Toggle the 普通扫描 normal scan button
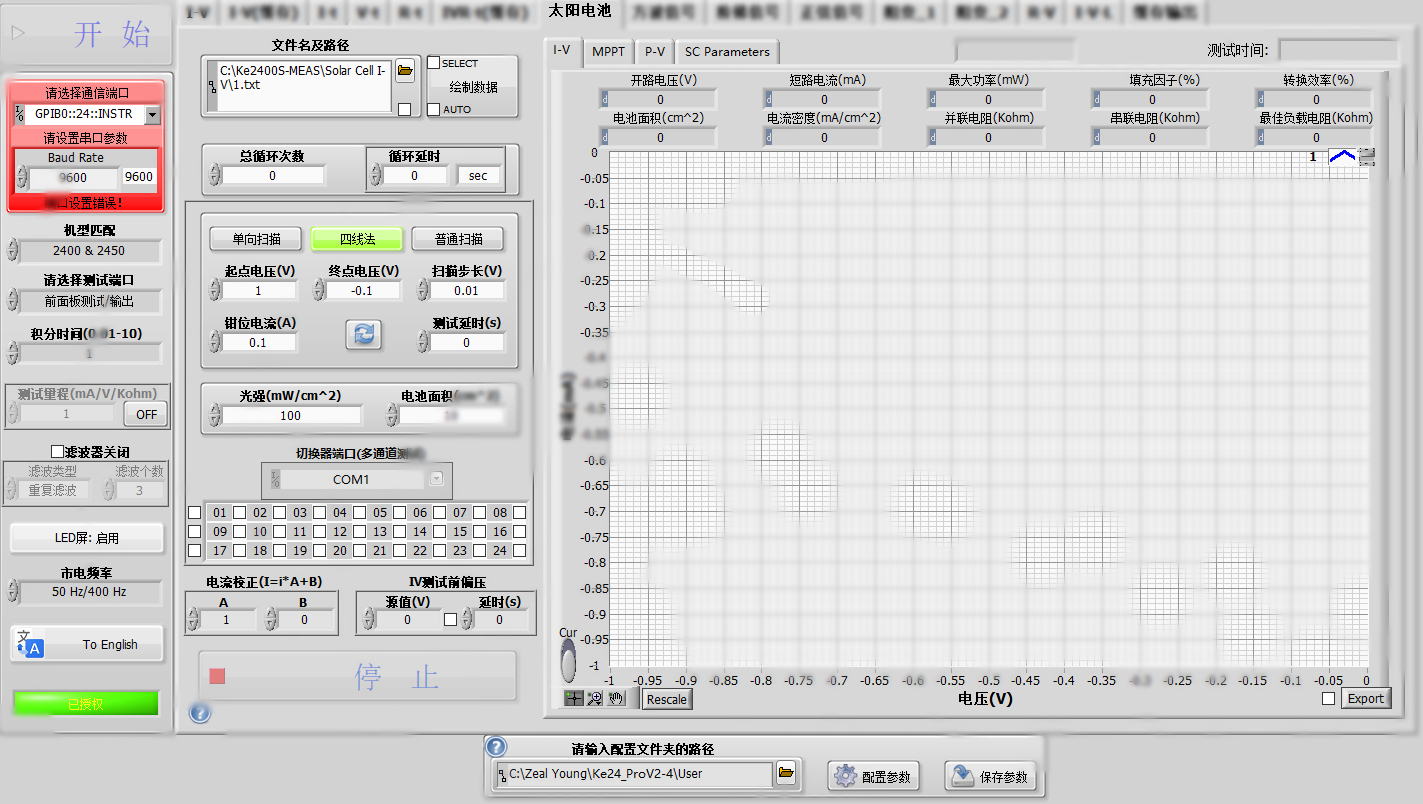Viewport: 1423px width, 804px height. point(458,239)
